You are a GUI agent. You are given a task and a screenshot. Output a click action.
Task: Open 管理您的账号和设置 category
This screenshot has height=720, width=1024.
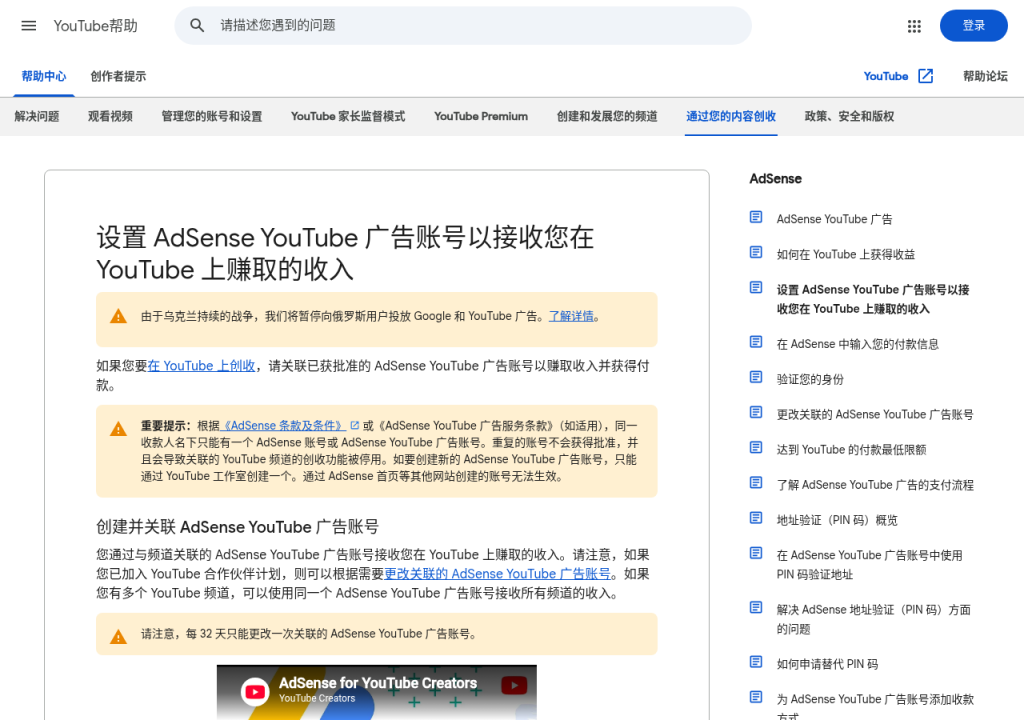click(x=212, y=116)
